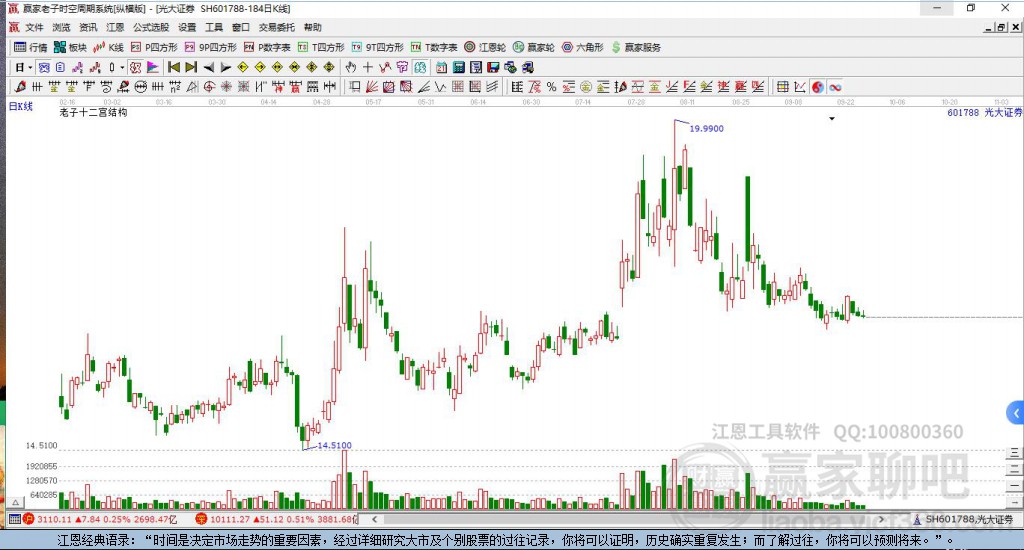Jump to first bar with skip-back icon

[x=174, y=67]
